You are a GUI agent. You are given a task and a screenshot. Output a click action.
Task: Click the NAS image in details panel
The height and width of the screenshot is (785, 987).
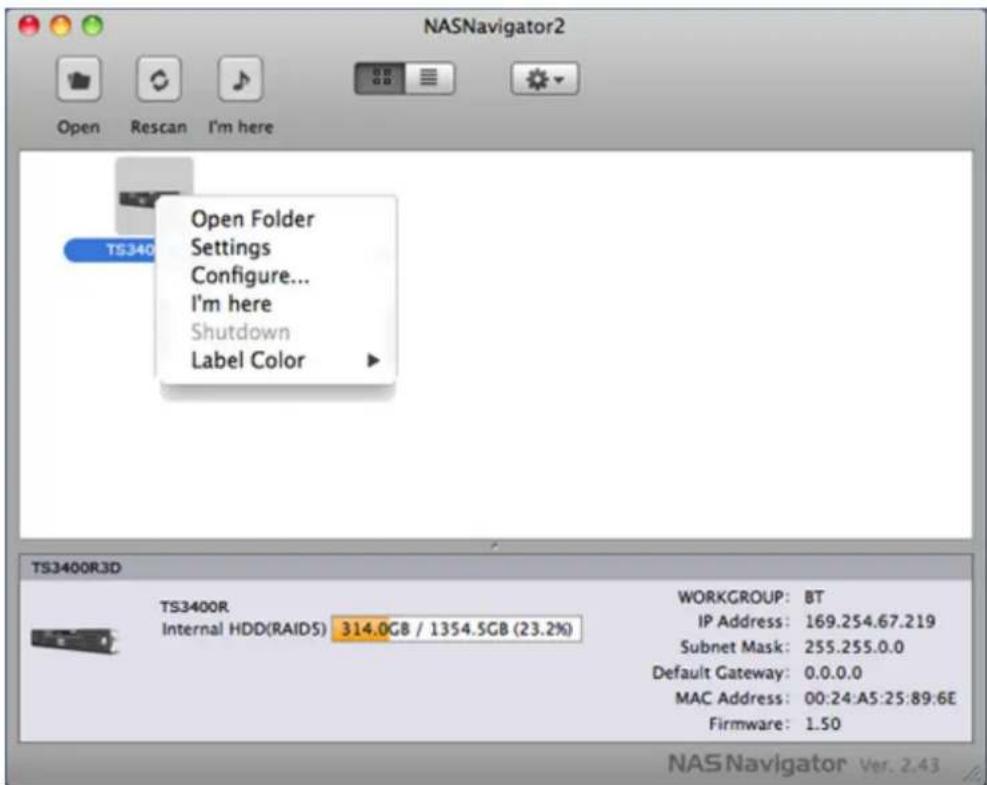pyautogui.click(x=75, y=640)
